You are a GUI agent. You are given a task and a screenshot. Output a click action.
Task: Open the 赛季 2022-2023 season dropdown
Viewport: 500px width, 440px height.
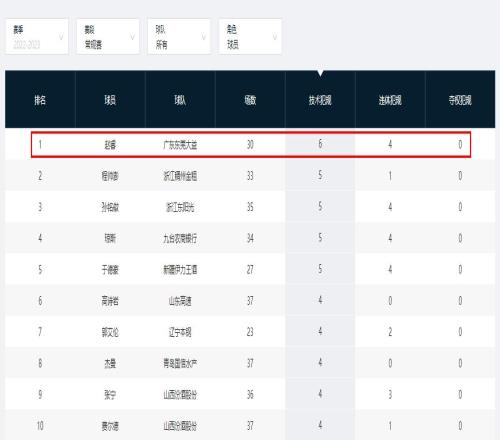37,37
